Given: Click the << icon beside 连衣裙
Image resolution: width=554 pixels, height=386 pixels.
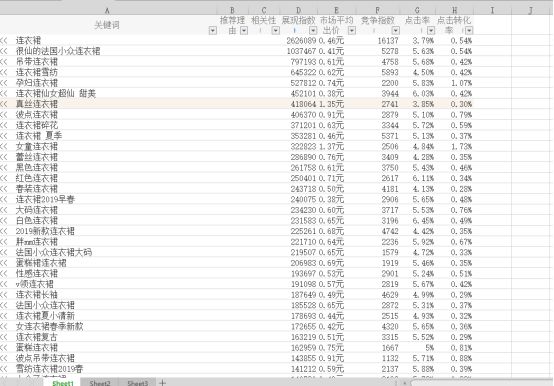Looking at the screenshot, I should 4,41.
